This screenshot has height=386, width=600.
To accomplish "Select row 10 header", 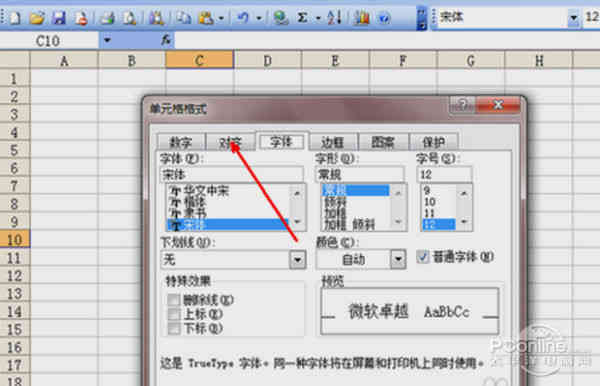I will 15,239.
